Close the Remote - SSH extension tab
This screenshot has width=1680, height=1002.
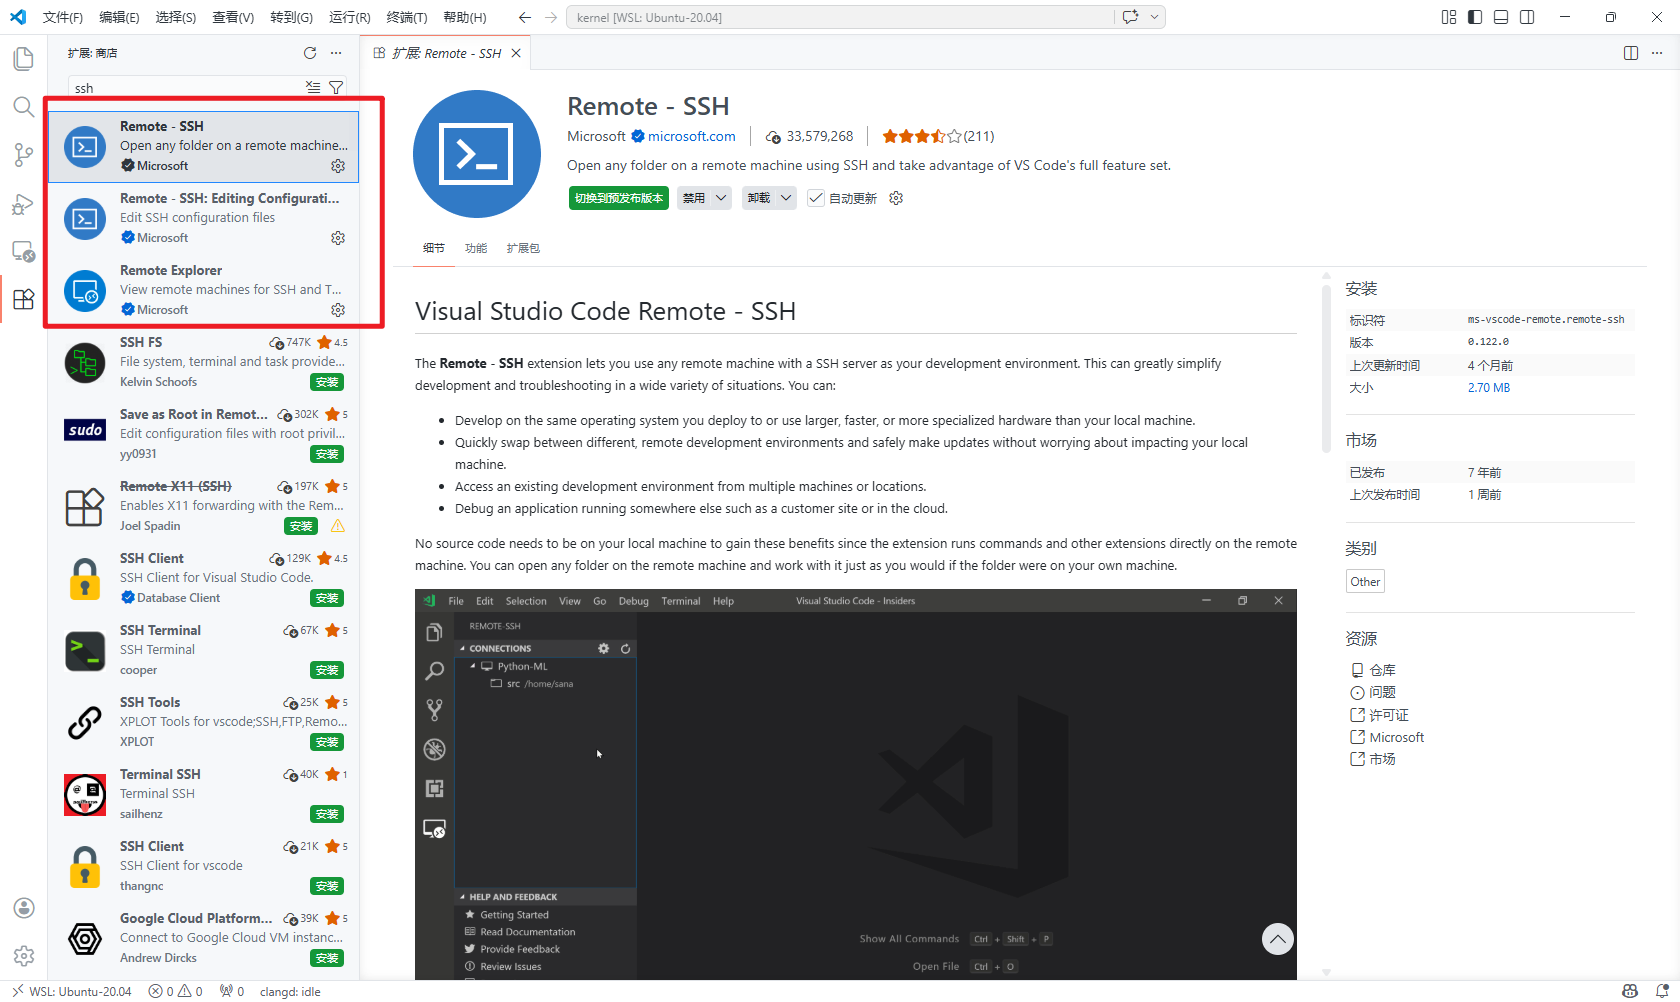click(x=516, y=53)
